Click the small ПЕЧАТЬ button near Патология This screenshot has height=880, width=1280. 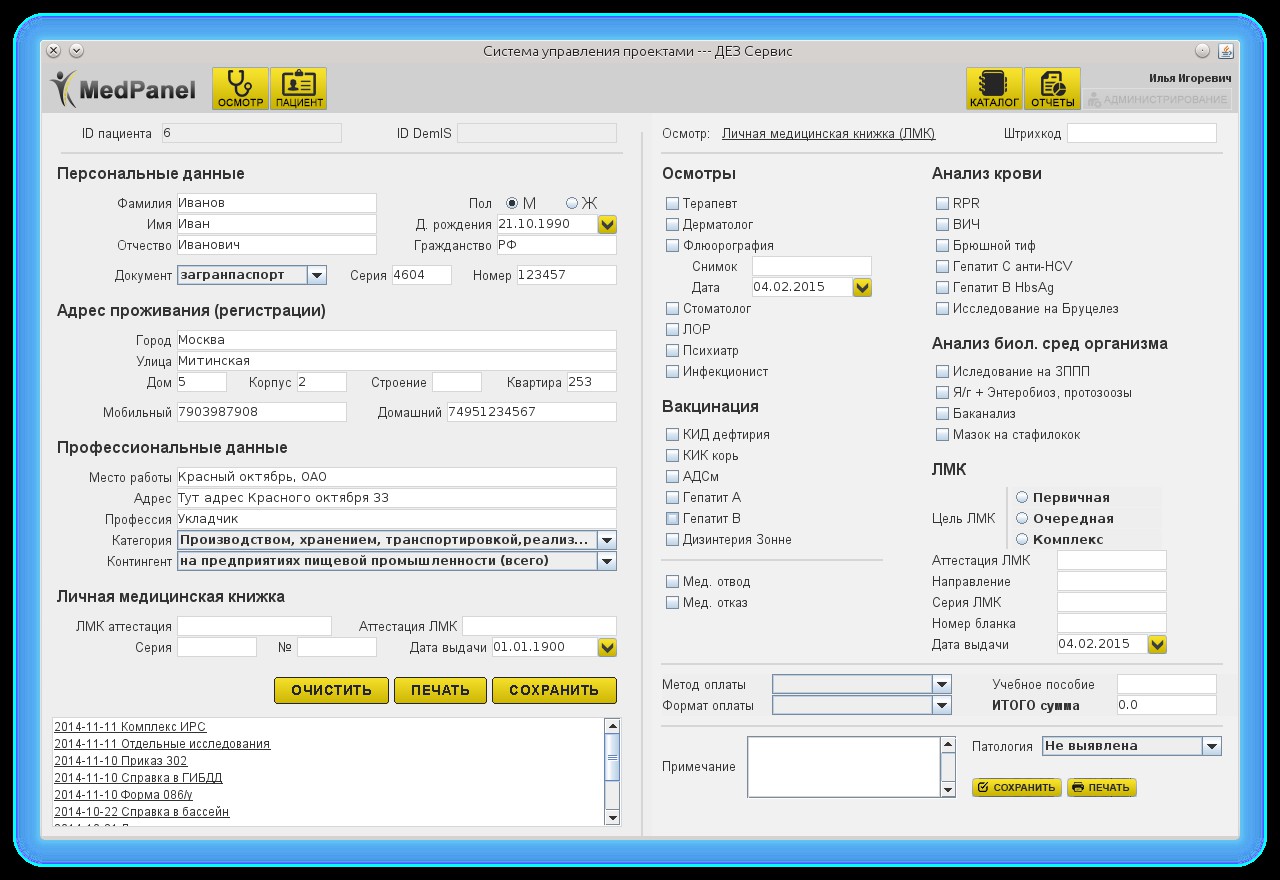pyautogui.click(x=1102, y=788)
